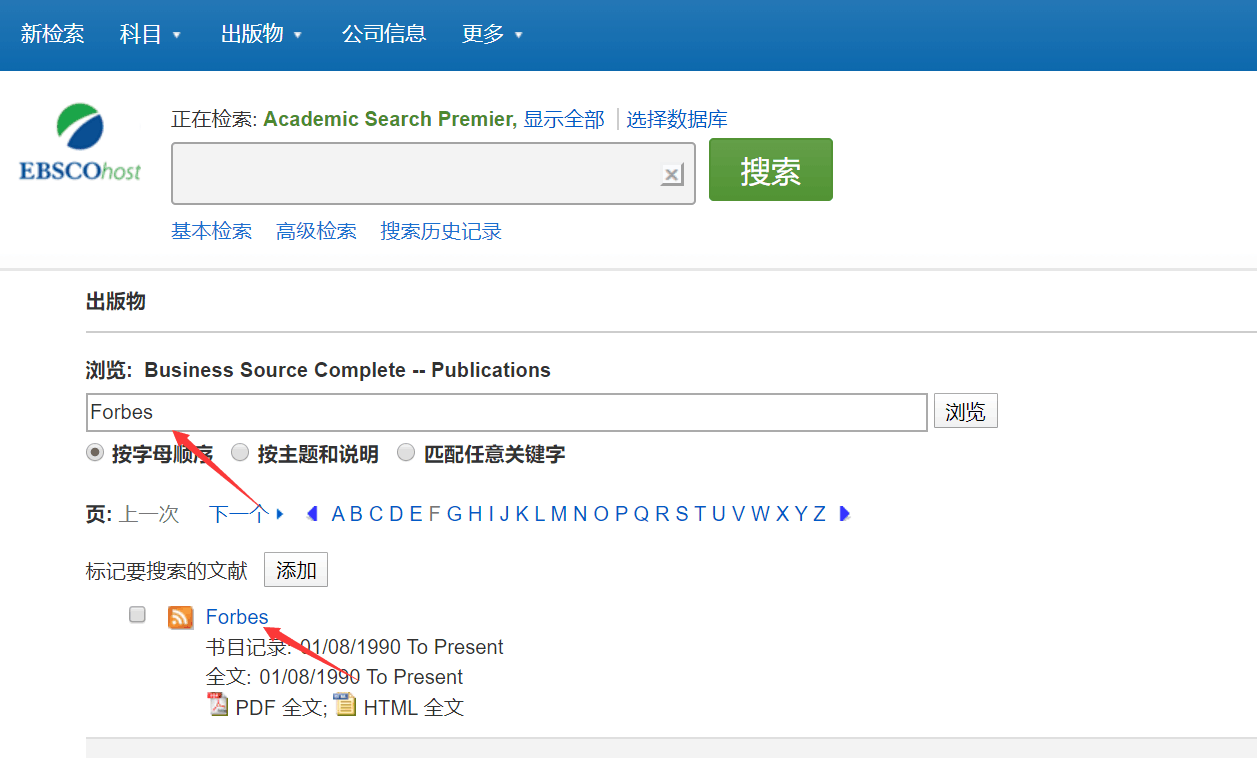Open the HTML full text icon

345,705
